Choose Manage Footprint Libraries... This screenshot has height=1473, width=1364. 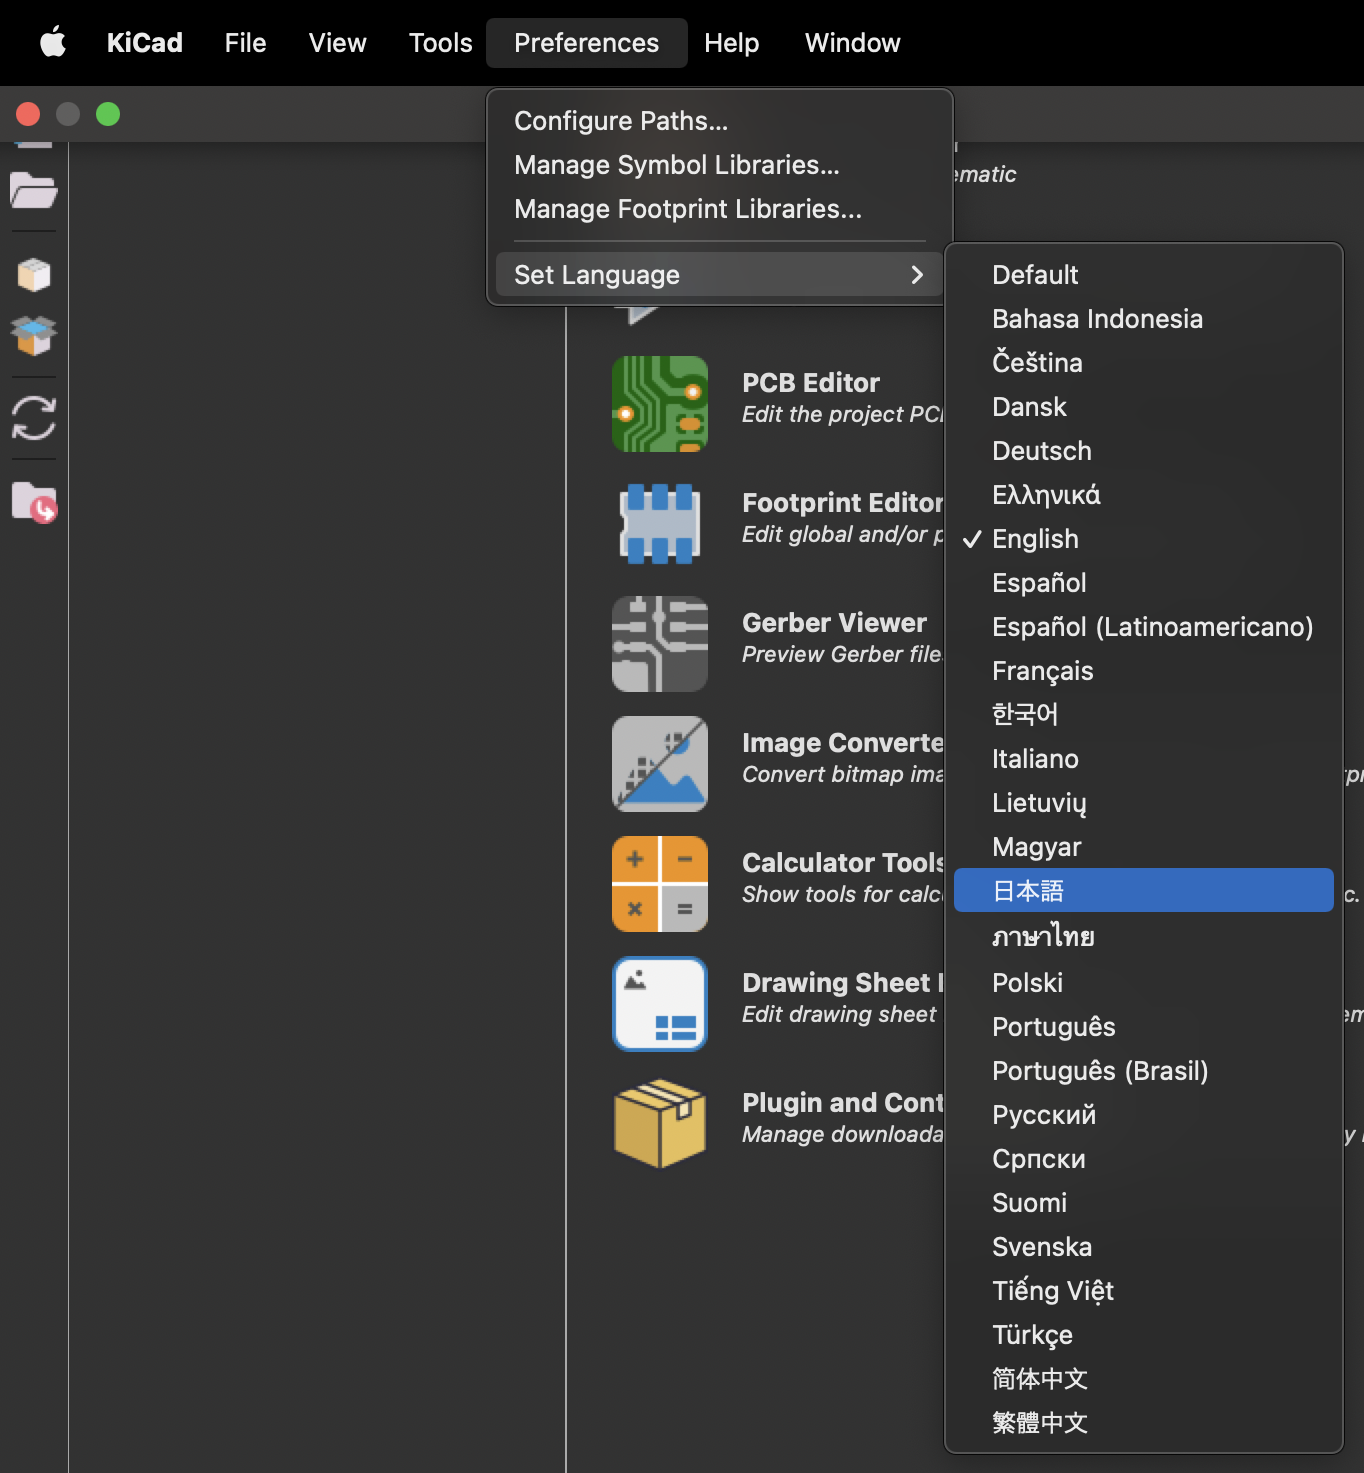720,209
